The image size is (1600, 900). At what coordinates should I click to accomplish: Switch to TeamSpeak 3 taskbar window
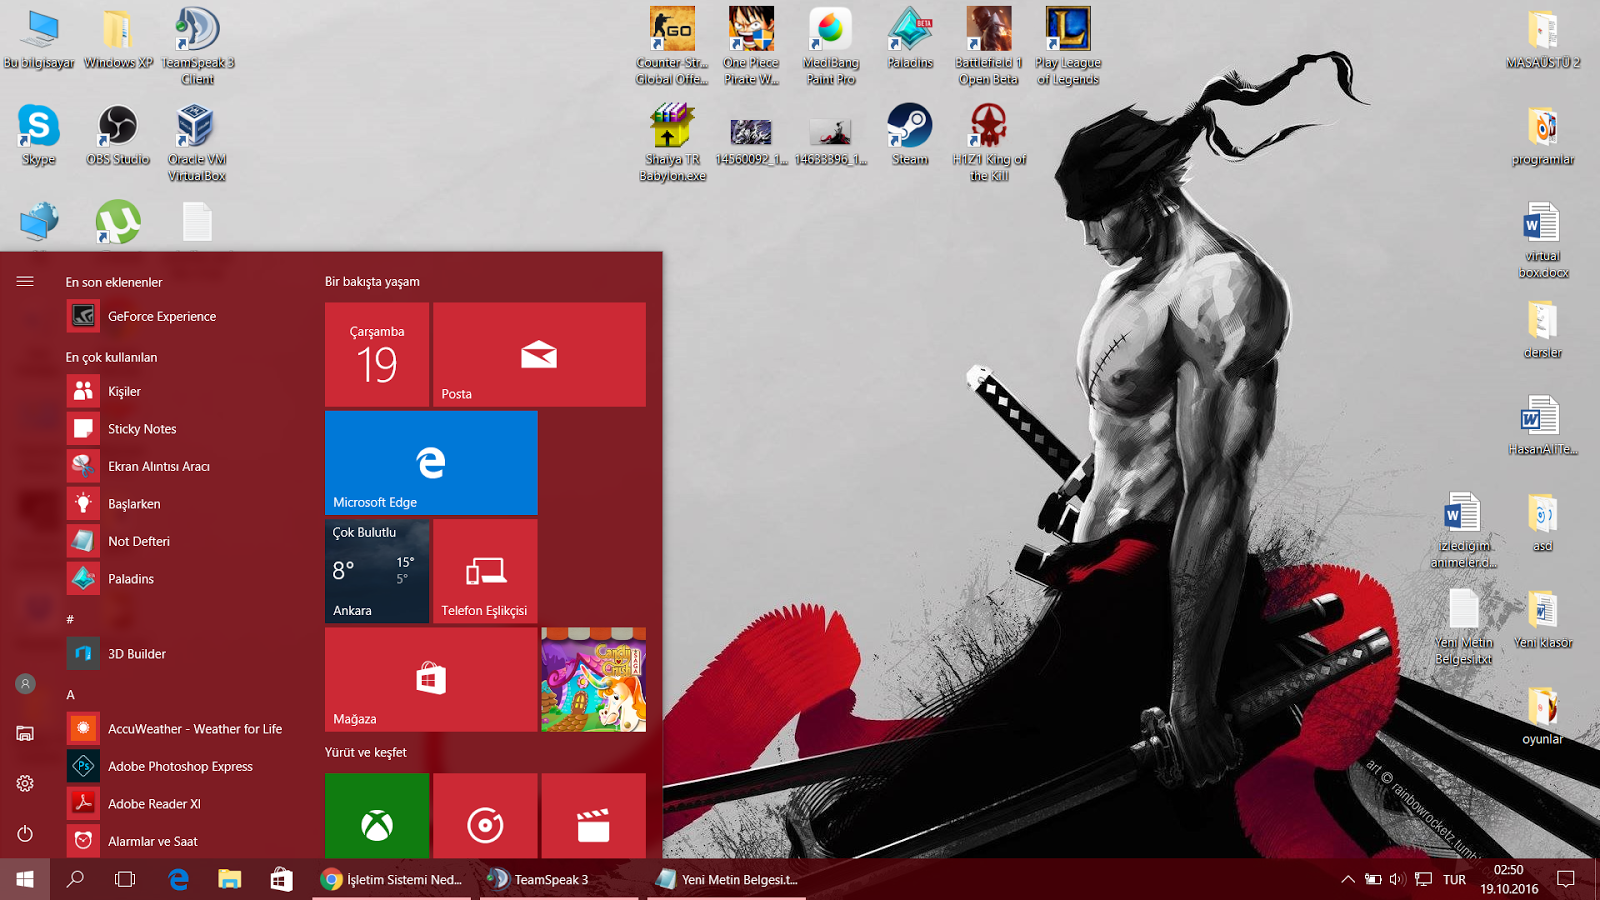(560, 879)
